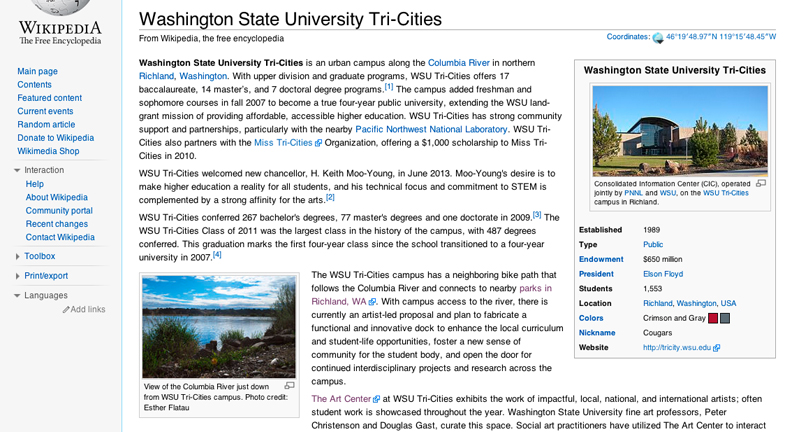Screen dimensions: 792x432
Task: Click external link icon next to Miss Tri-Cities
Action: (x=318, y=143)
